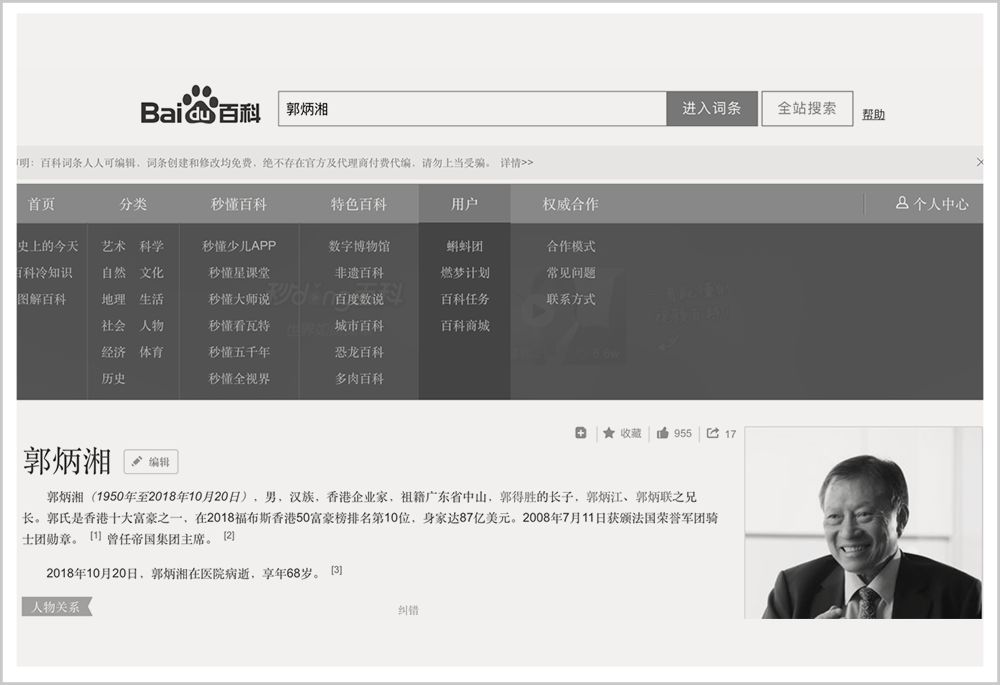Click the 人物关系 section tag
Image resolution: width=1000 pixels, height=685 pixels.
(57, 607)
